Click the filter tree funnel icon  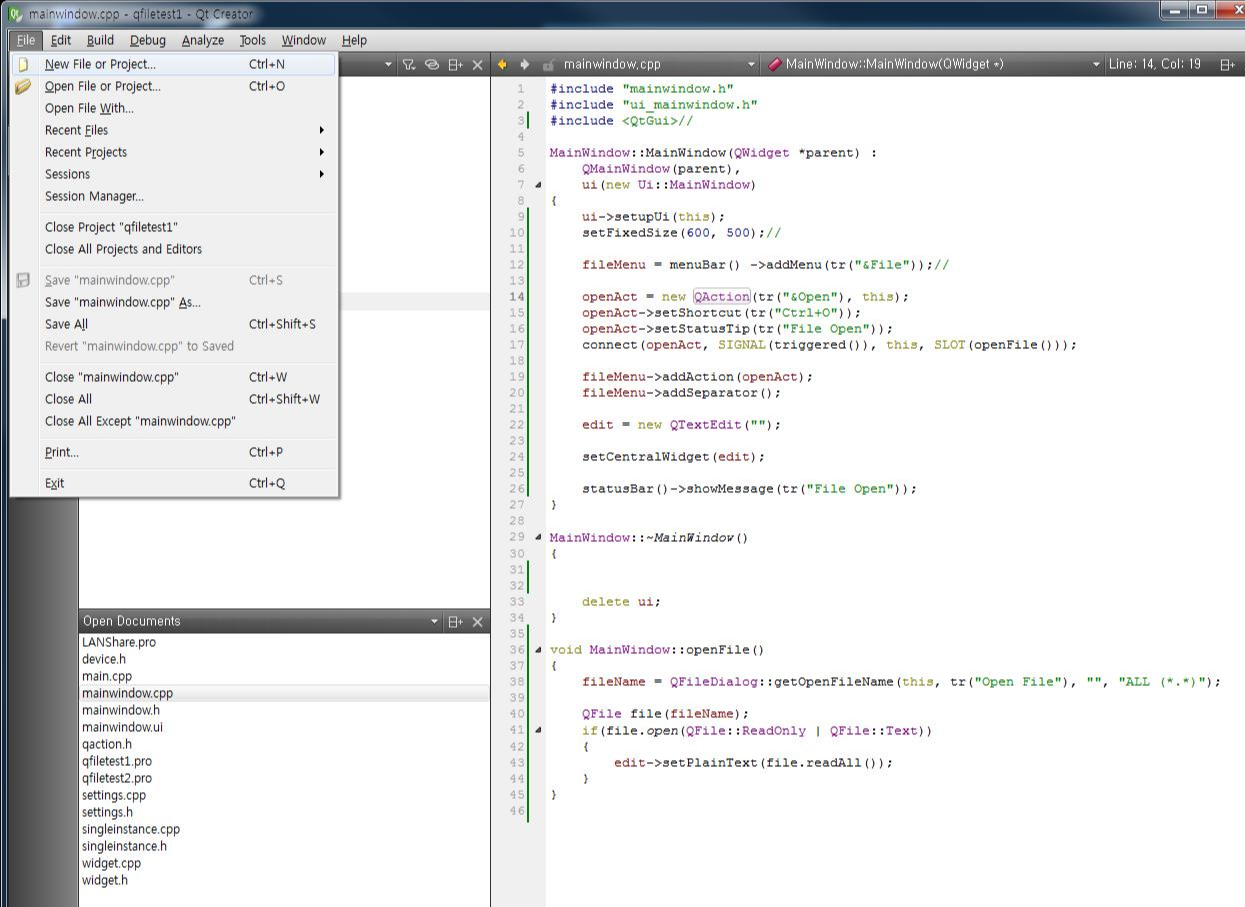point(409,64)
